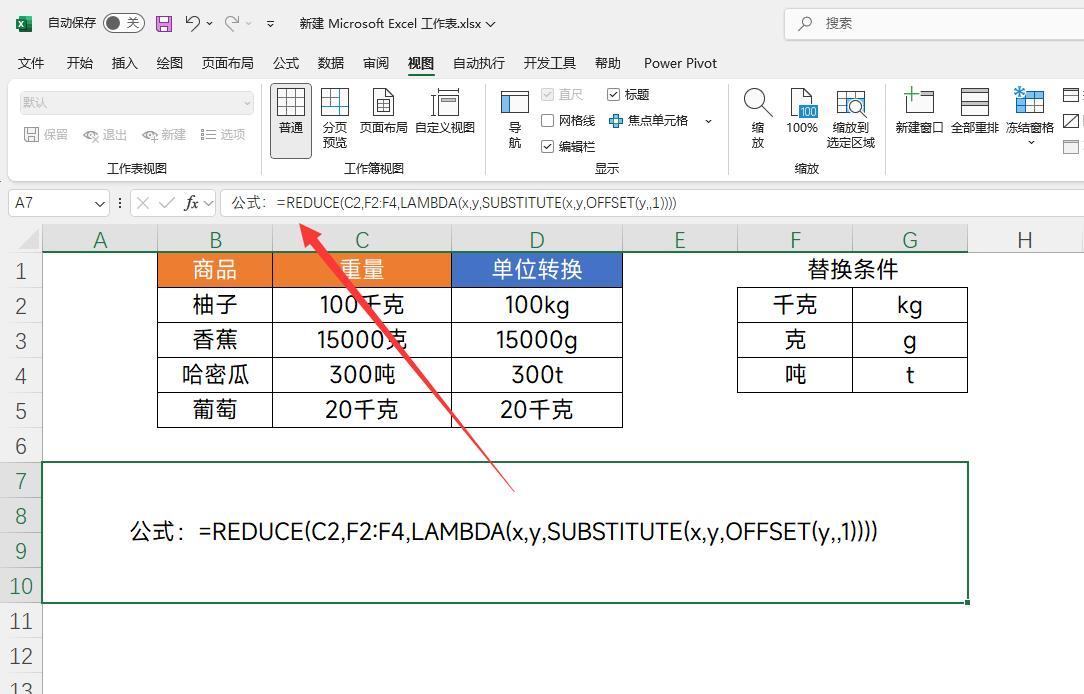This screenshot has height=694, width=1084.
Task: Click the 选项 sheet view button
Action: tap(223, 135)
